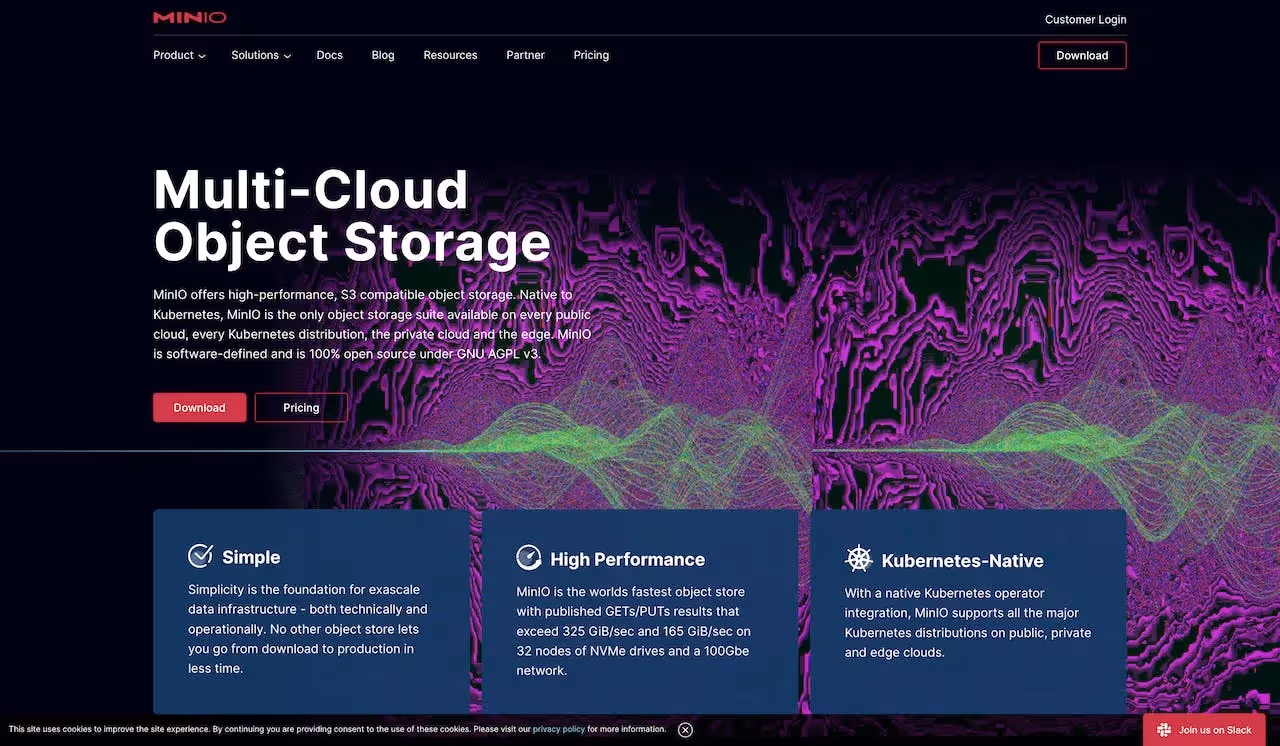Open the Resources menu item
1280x746 pixels.
450,55
